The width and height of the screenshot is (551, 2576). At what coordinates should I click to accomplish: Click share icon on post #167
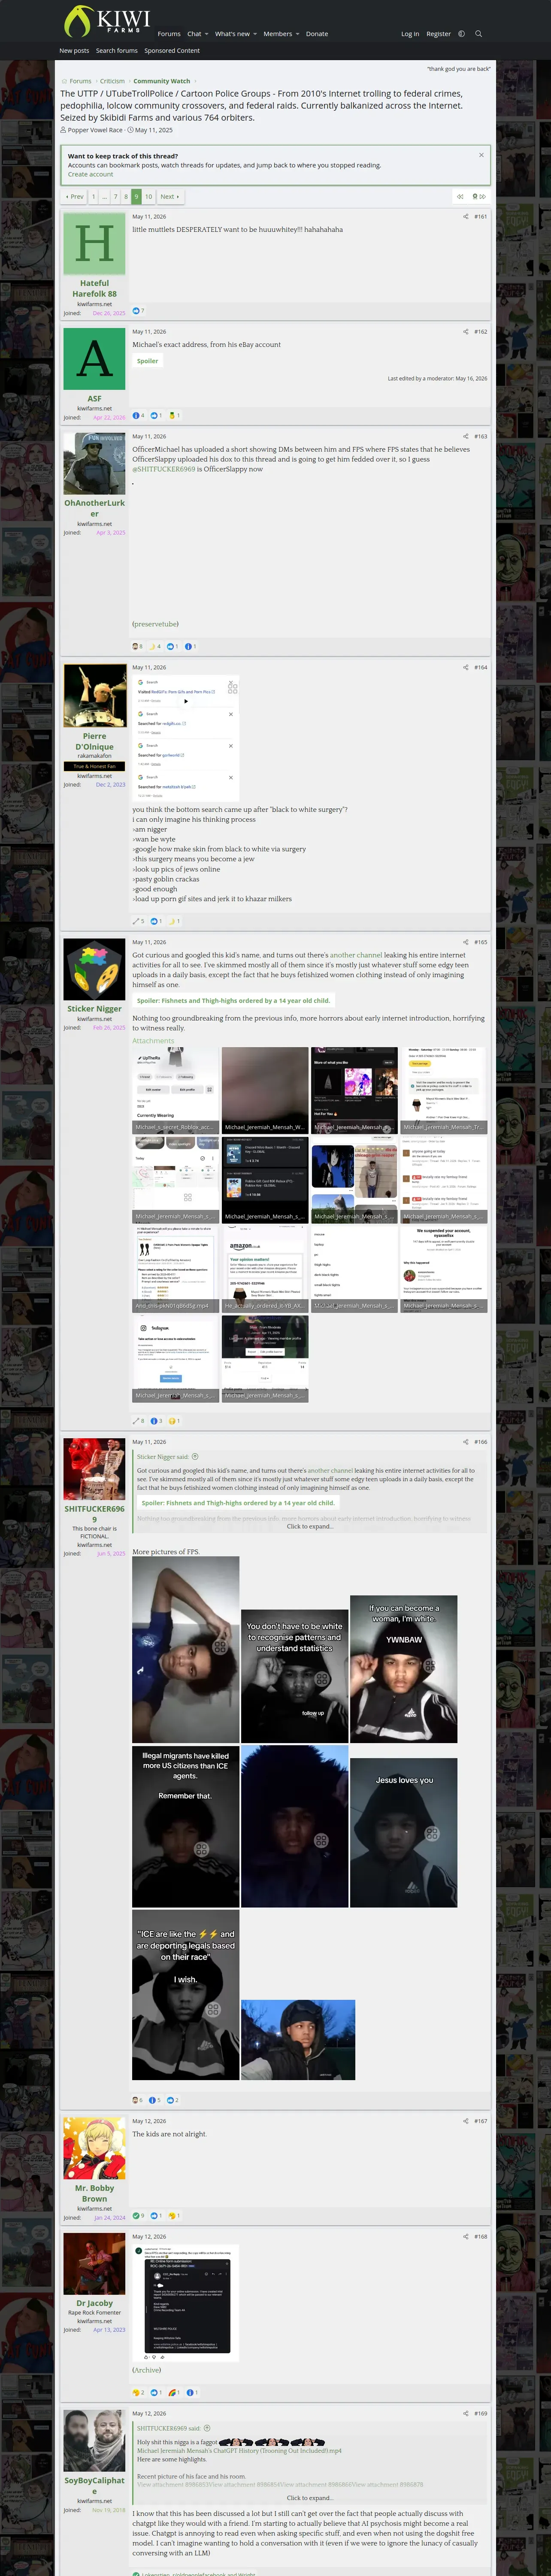pyautogui.click(x=465, y=2121)
